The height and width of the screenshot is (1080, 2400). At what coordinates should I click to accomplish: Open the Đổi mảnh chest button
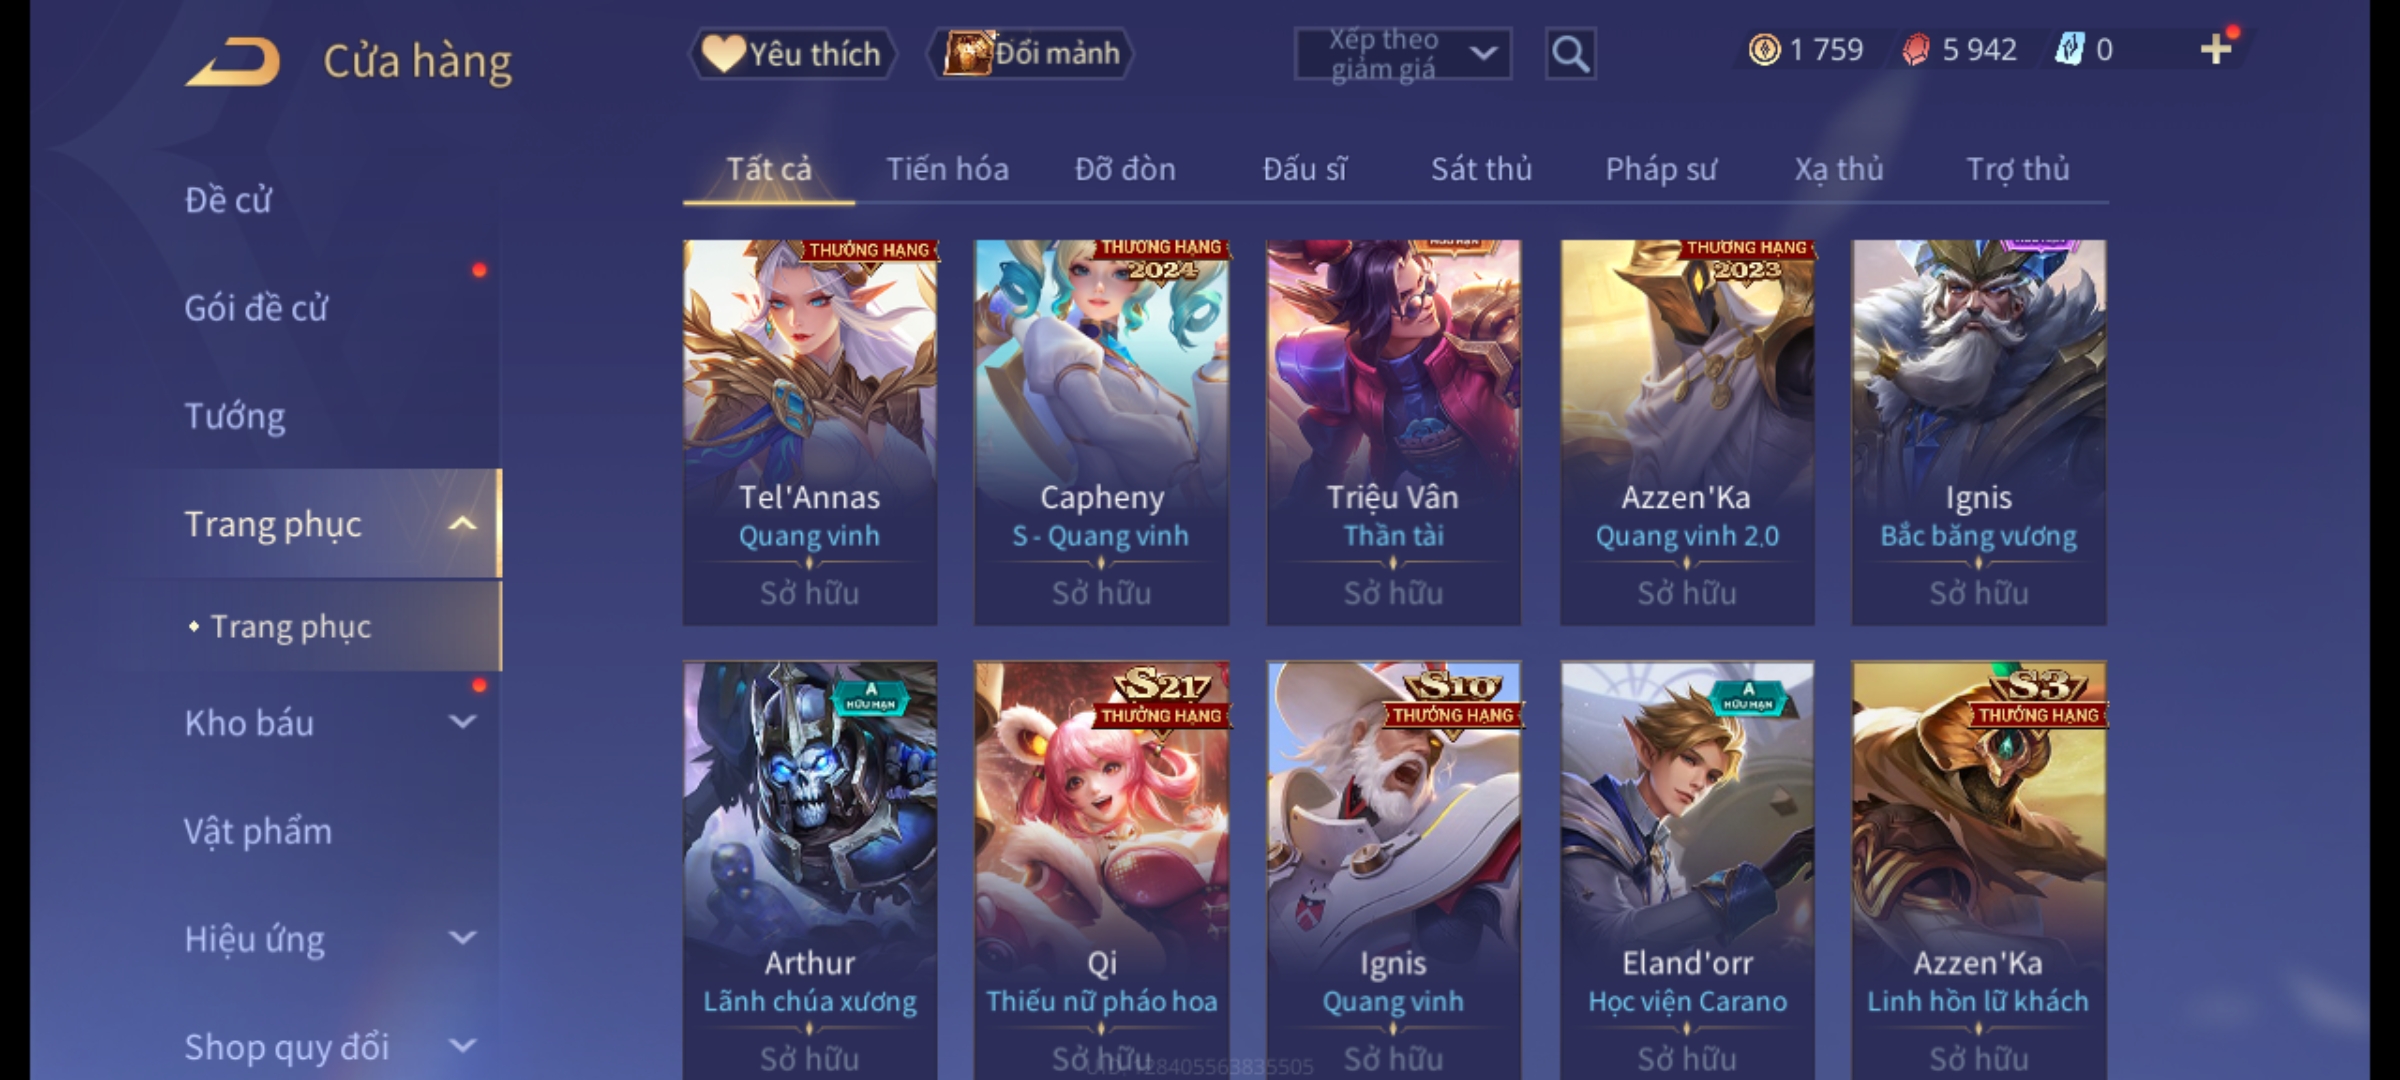click(x=1031, y=54)
